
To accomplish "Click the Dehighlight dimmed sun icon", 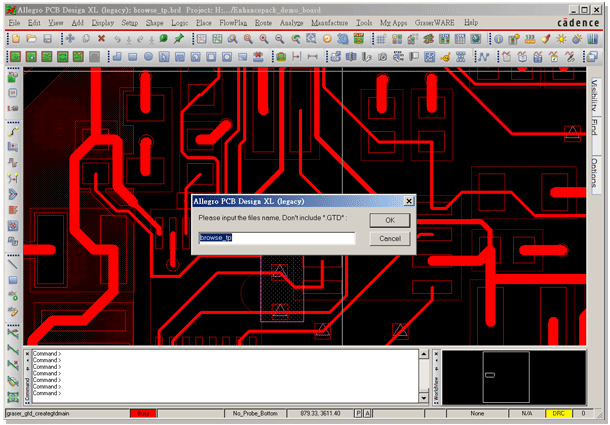I will tap(577, 39).
